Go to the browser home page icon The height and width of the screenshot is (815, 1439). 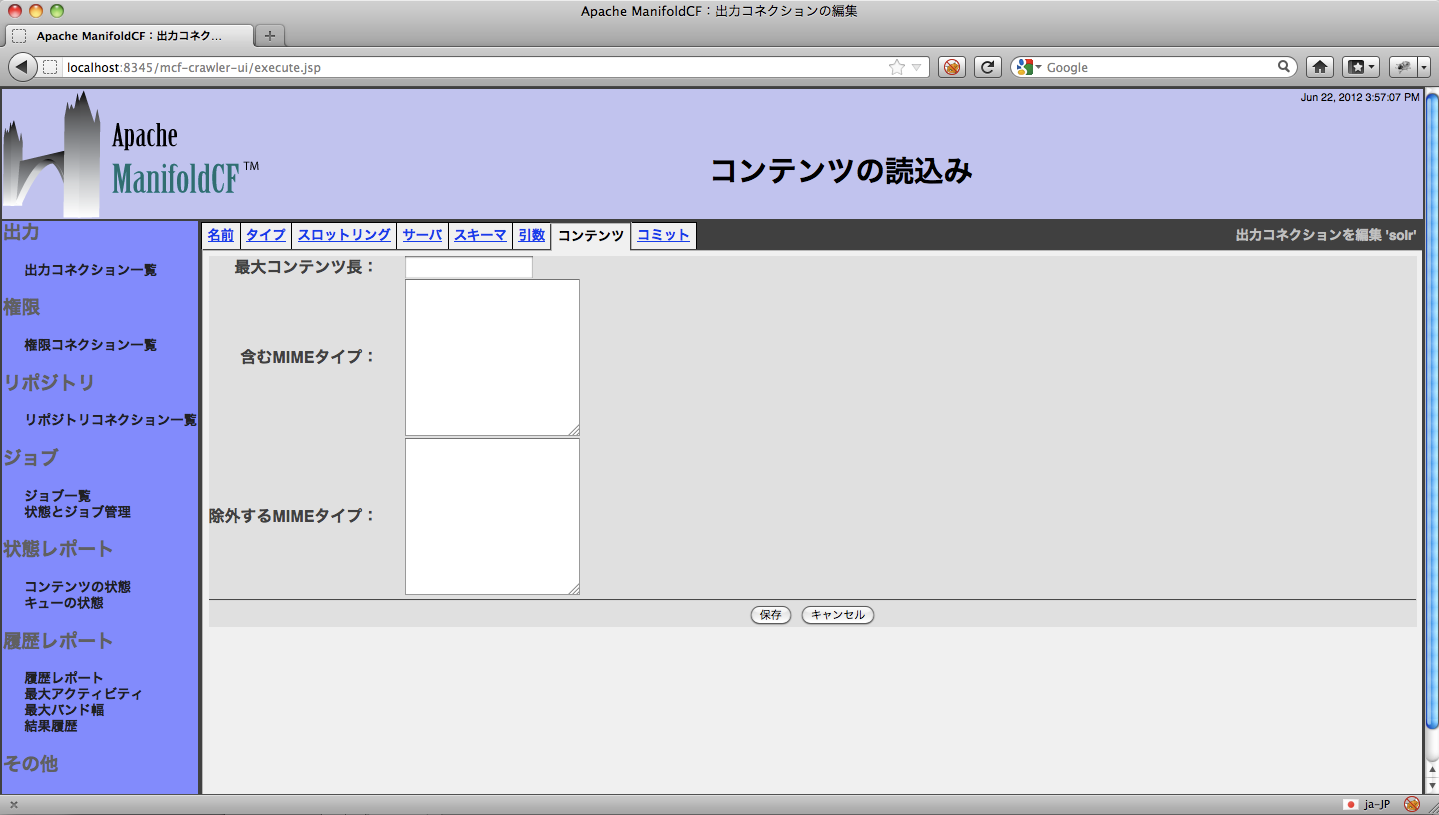(x=1320, y=67)
